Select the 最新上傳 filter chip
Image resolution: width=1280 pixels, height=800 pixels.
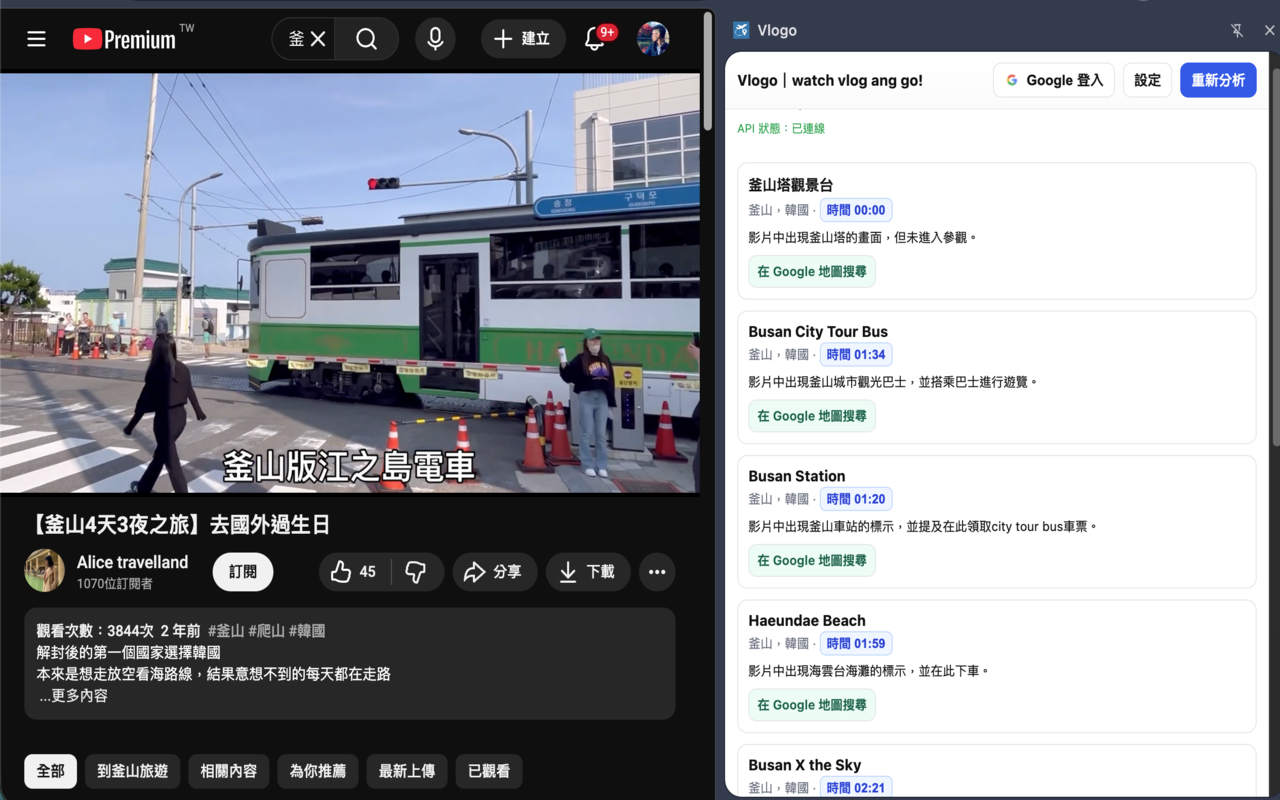406,771
